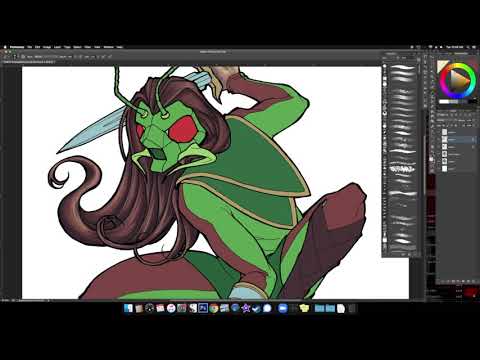
Task: Pick a shade inside the color triangle
Action: pyautogui.click(x=459, y=80)
